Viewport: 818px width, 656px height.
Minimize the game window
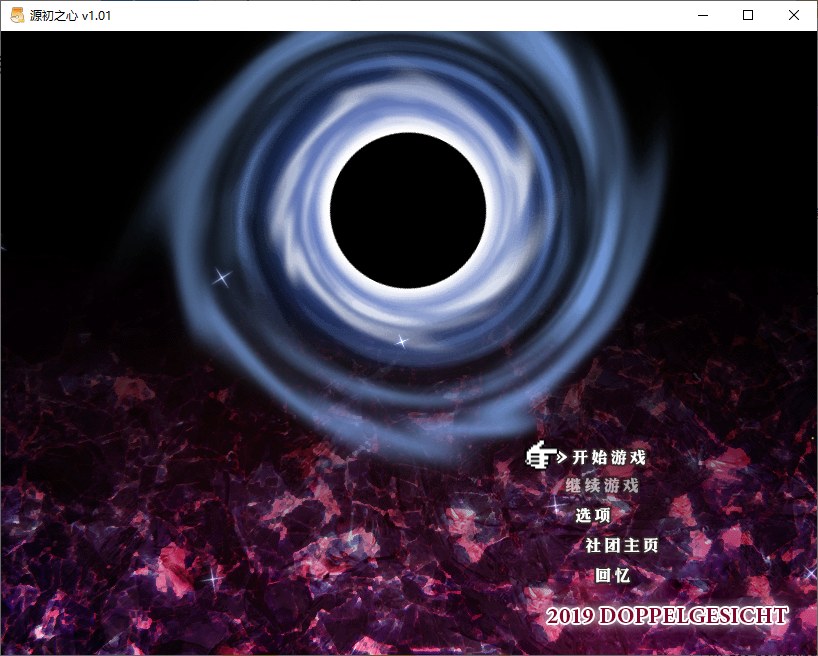[x=701, y=15]
